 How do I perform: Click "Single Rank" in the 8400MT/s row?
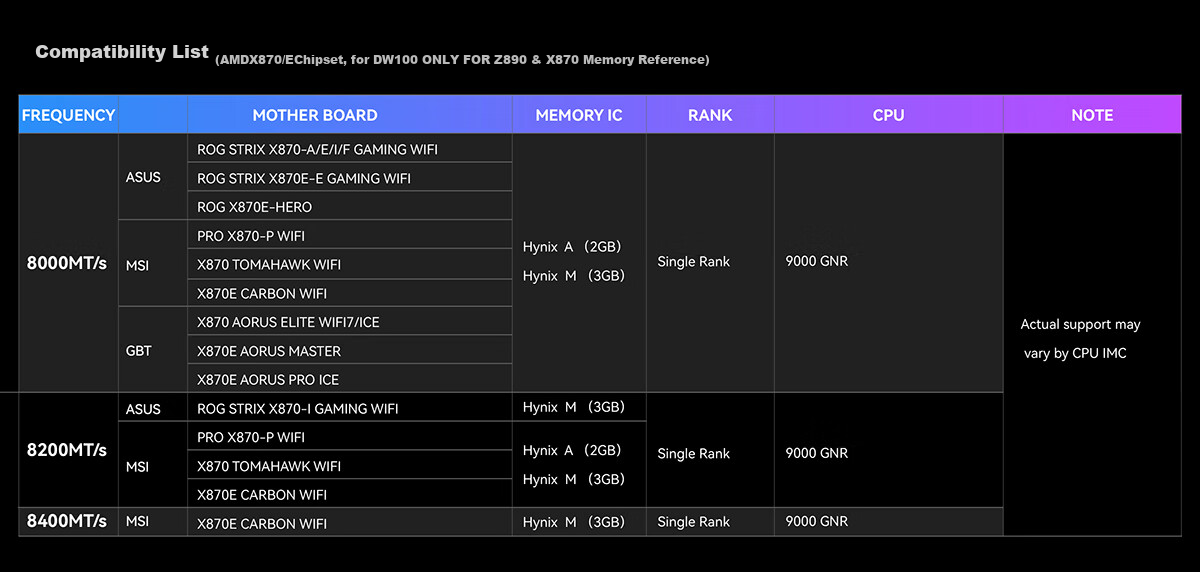pos(694,522)
